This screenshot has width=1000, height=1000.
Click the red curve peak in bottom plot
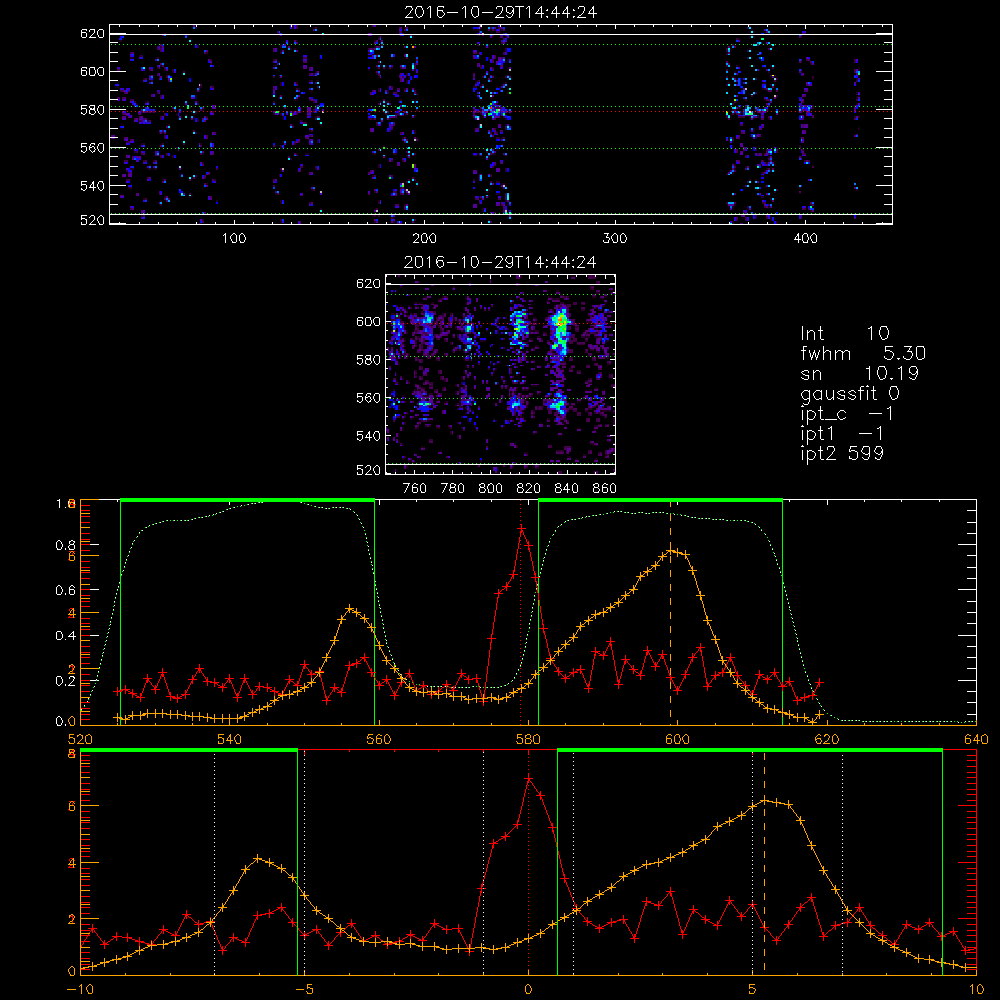pos(529,778)
